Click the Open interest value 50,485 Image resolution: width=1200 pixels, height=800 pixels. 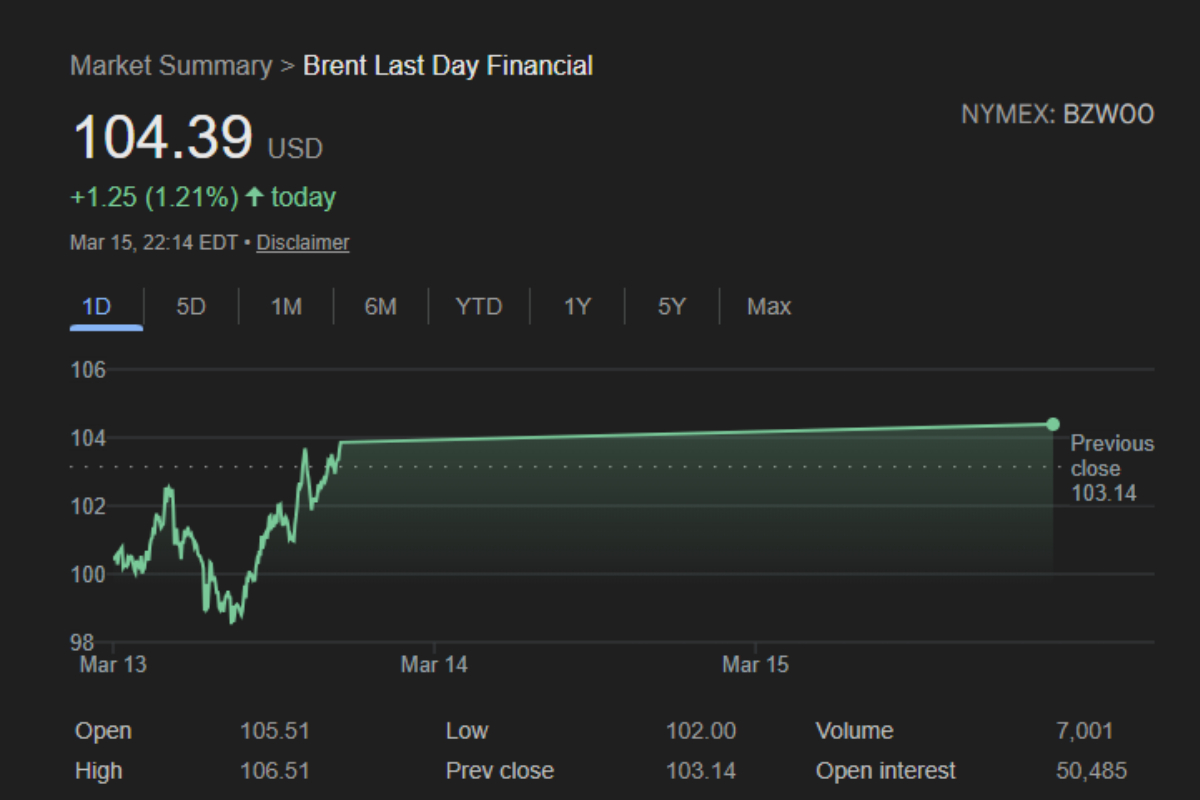(x=1091, y=771)
